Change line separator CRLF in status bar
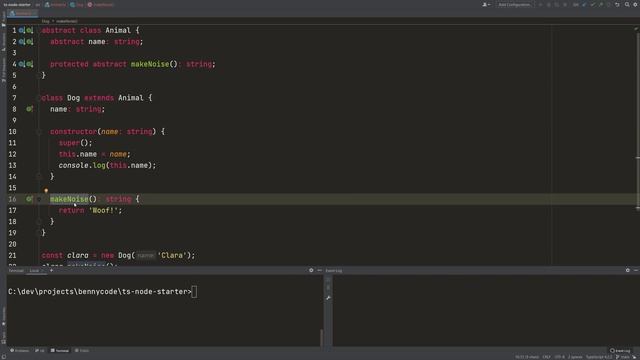640x360 pixels. [547, 357]
